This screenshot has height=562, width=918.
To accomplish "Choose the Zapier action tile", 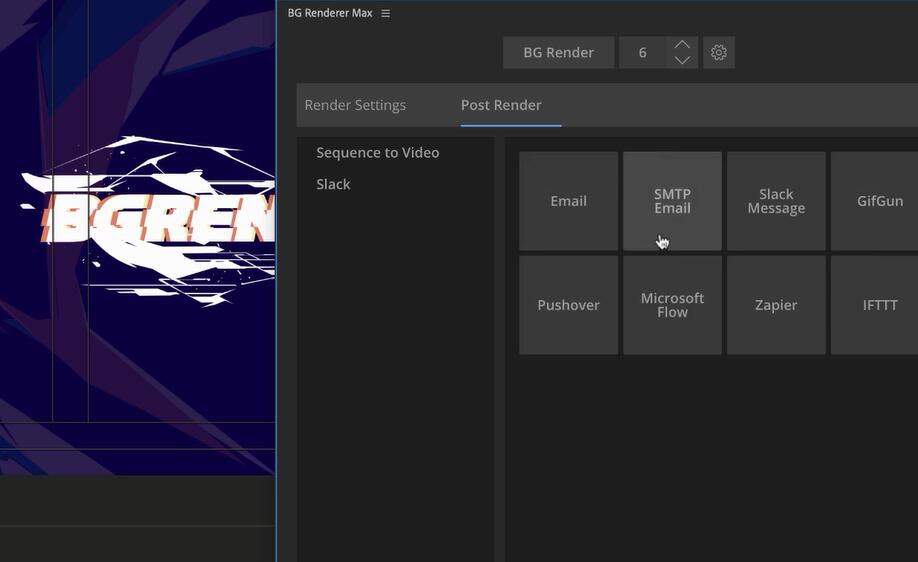I will (776, 305).
